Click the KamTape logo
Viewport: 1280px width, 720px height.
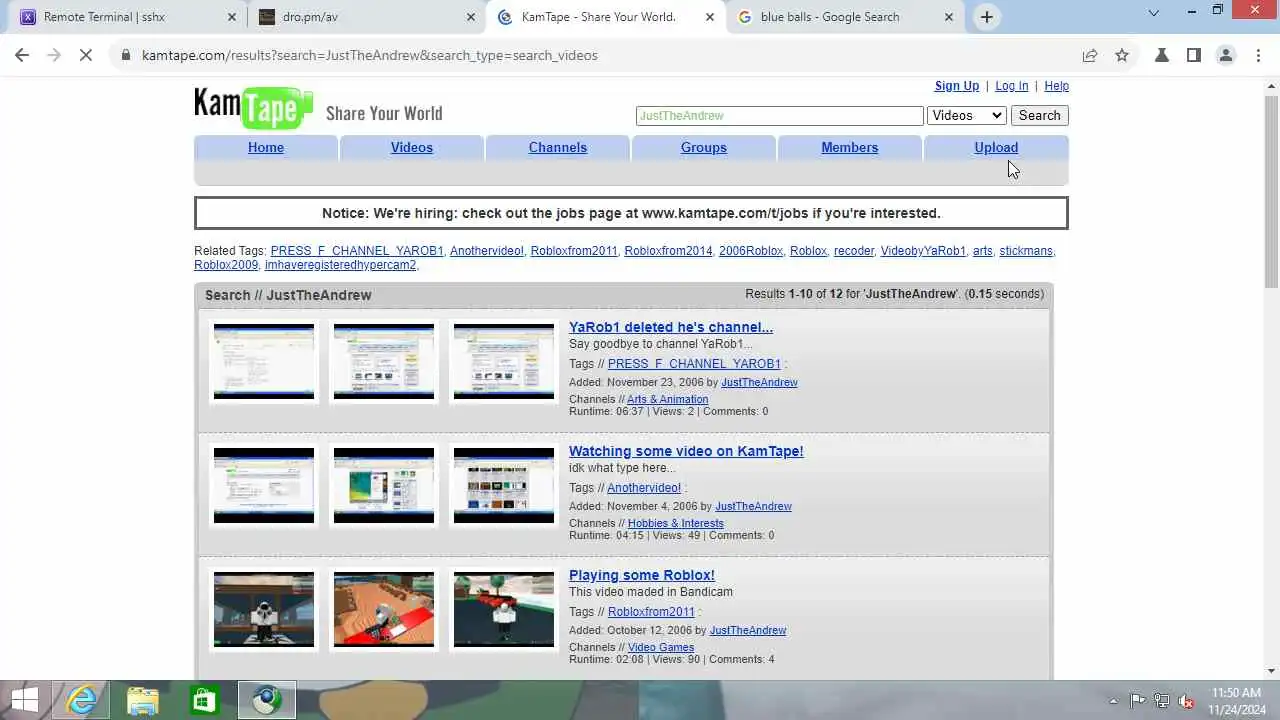click(254, 107)
